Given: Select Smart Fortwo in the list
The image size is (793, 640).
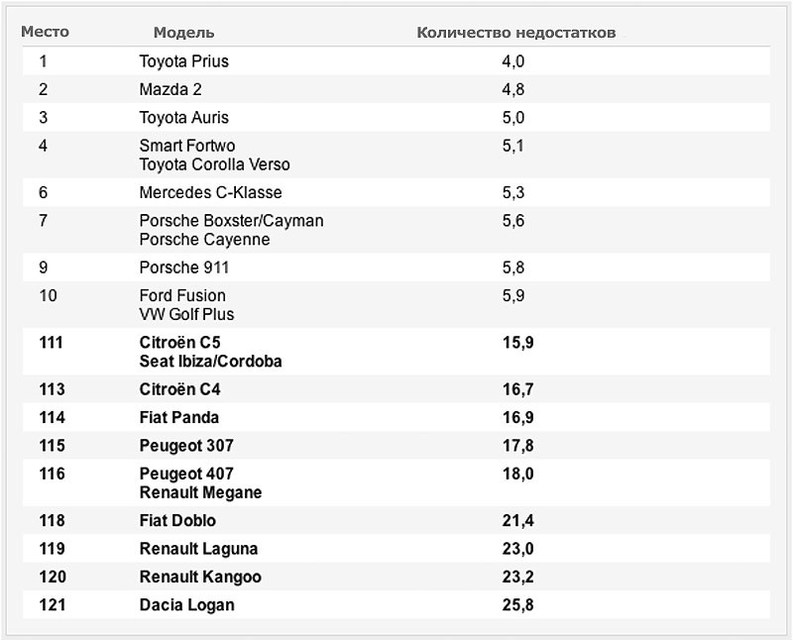Looking at the screenshot, I should click(x=187, y=146).
